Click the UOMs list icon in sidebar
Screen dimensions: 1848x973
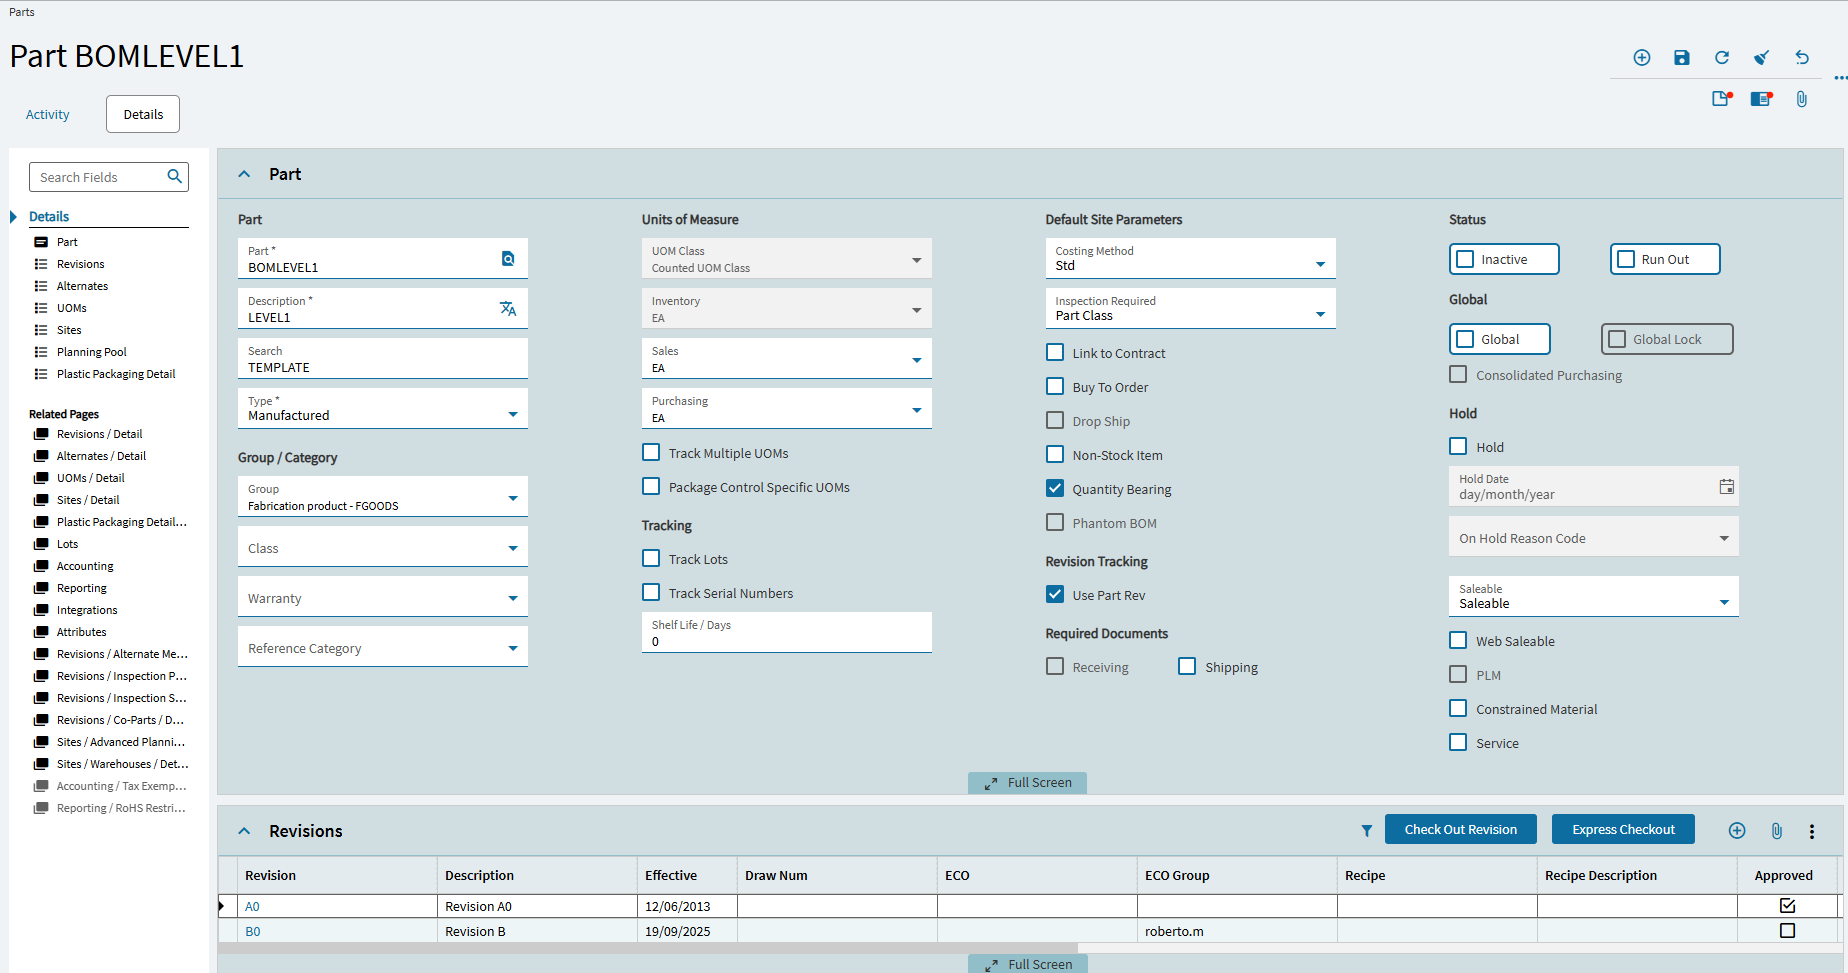[41, 308]
